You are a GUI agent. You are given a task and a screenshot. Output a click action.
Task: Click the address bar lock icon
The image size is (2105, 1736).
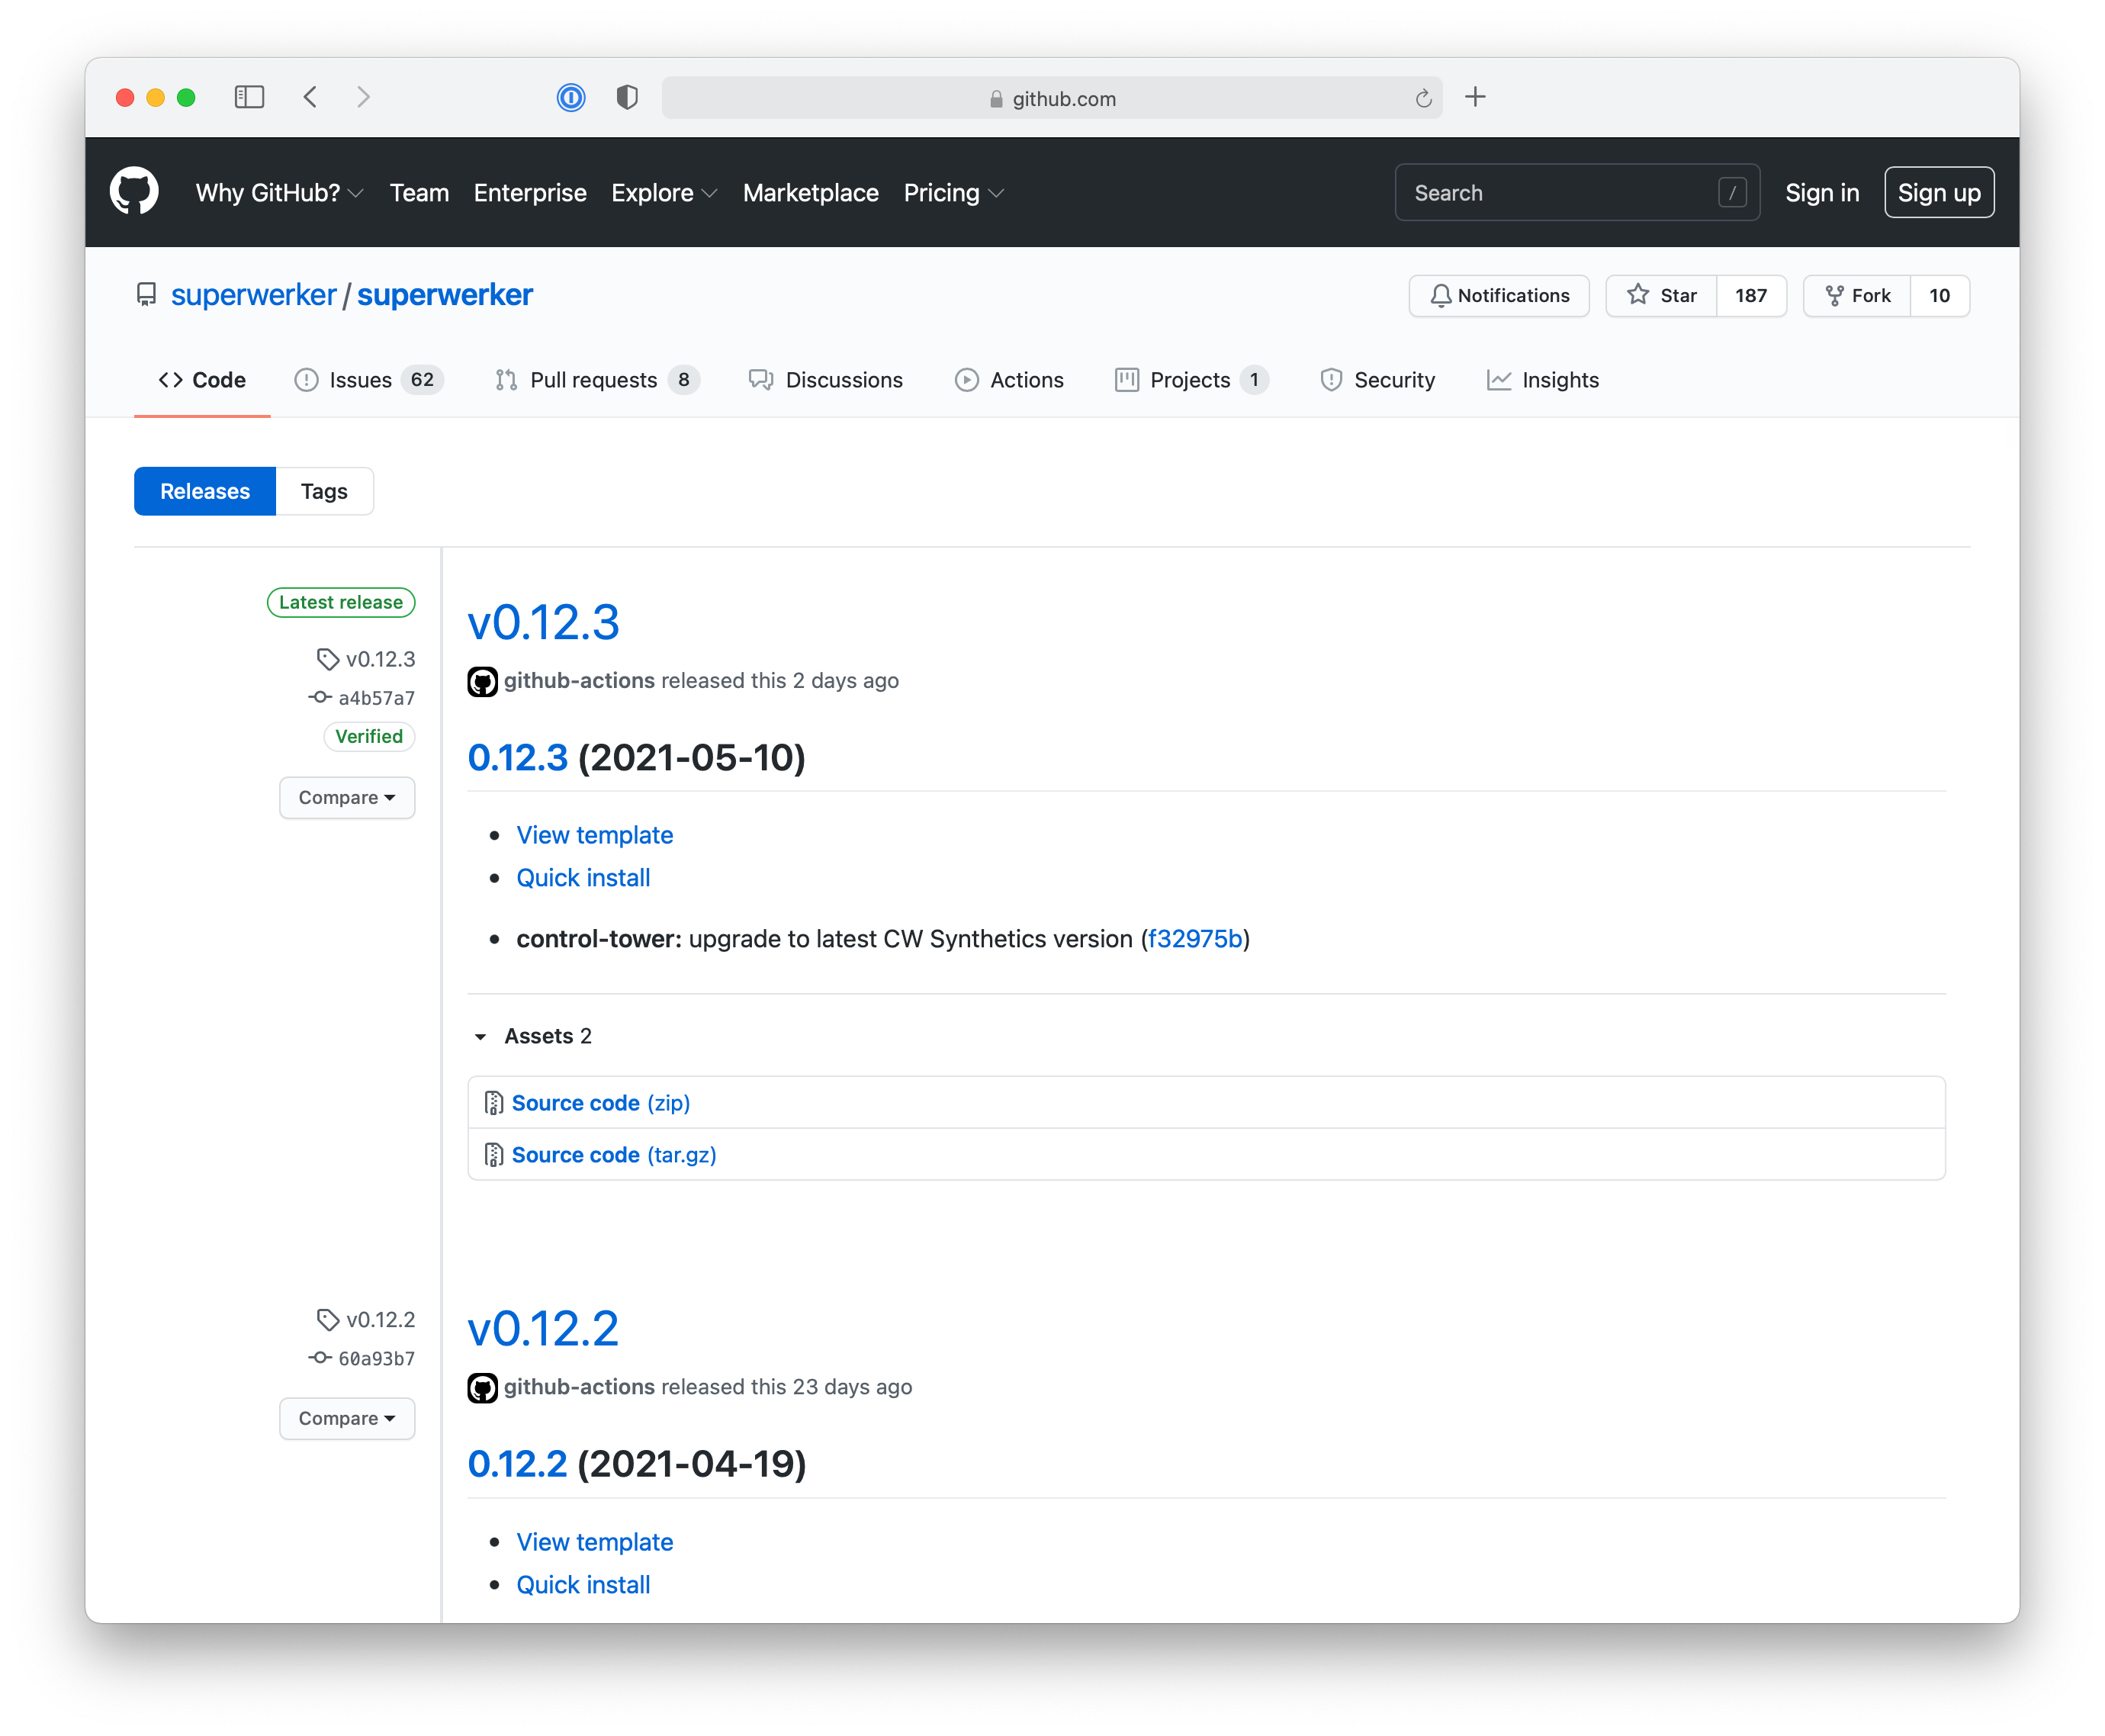click(996, 99)
